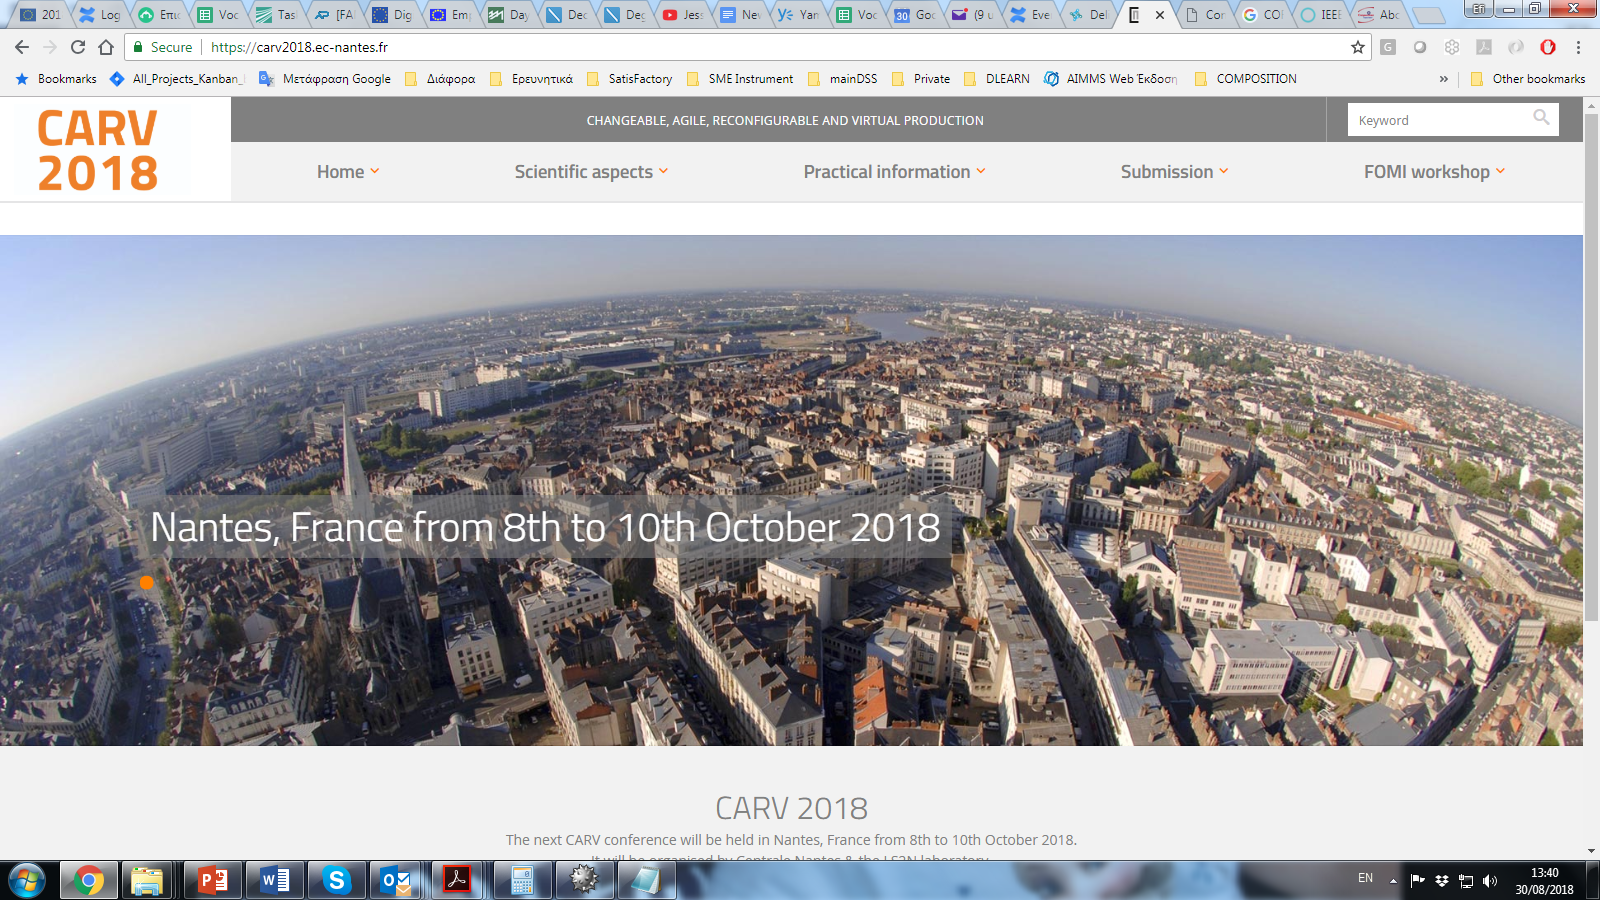Viewport: 1600px width, 900px height.
Task: Click the secure padlock icon
Action: [138, 47]
